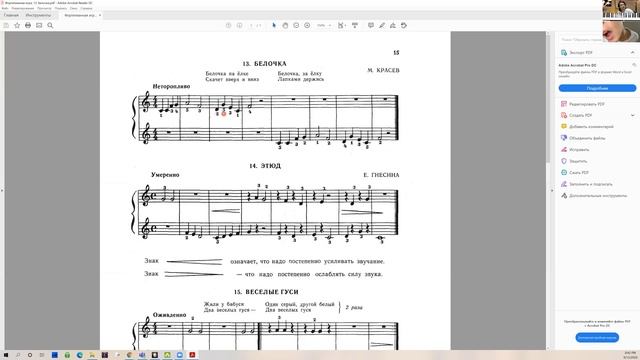Collapse the Экспорт PDF section chevron

tap(632, 53)
